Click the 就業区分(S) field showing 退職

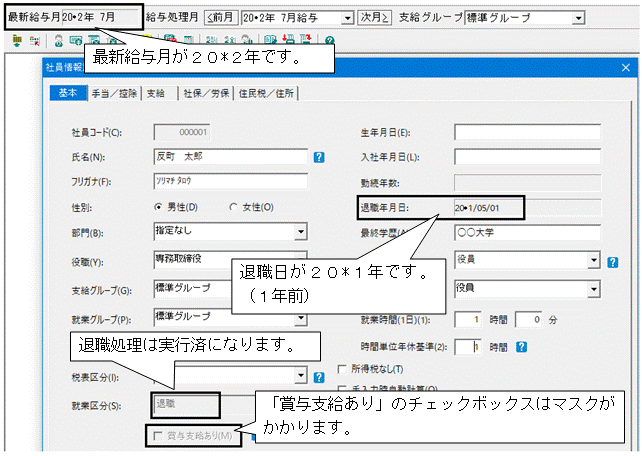(185, 405)
